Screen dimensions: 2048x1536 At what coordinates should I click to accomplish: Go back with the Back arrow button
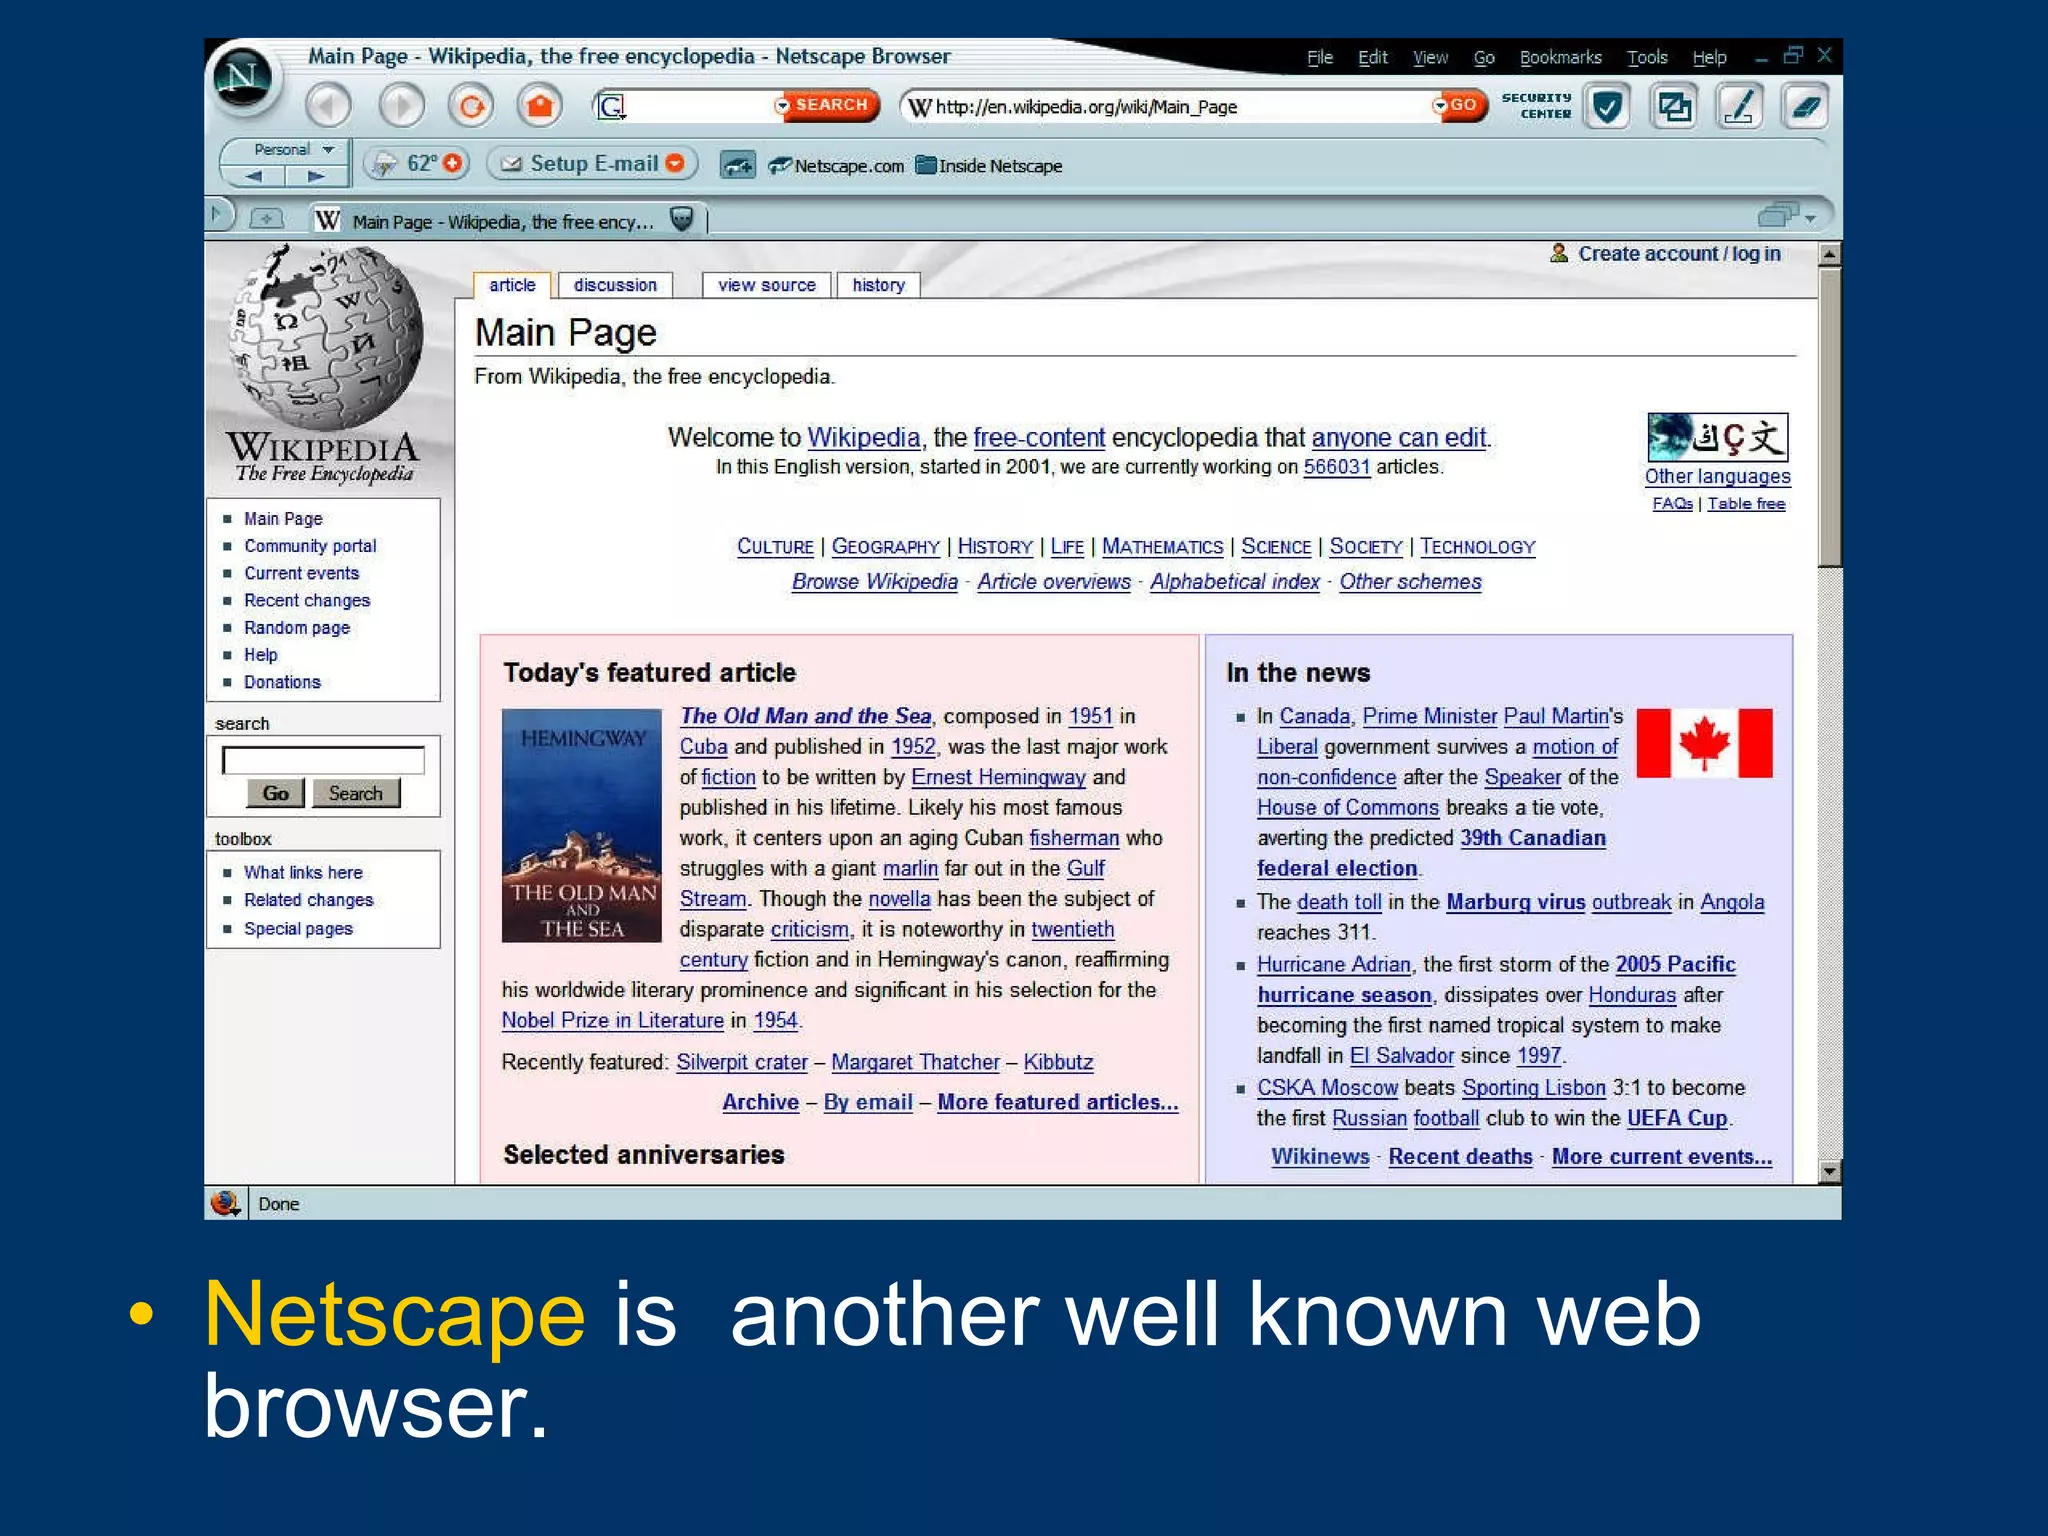coord(328,105)
